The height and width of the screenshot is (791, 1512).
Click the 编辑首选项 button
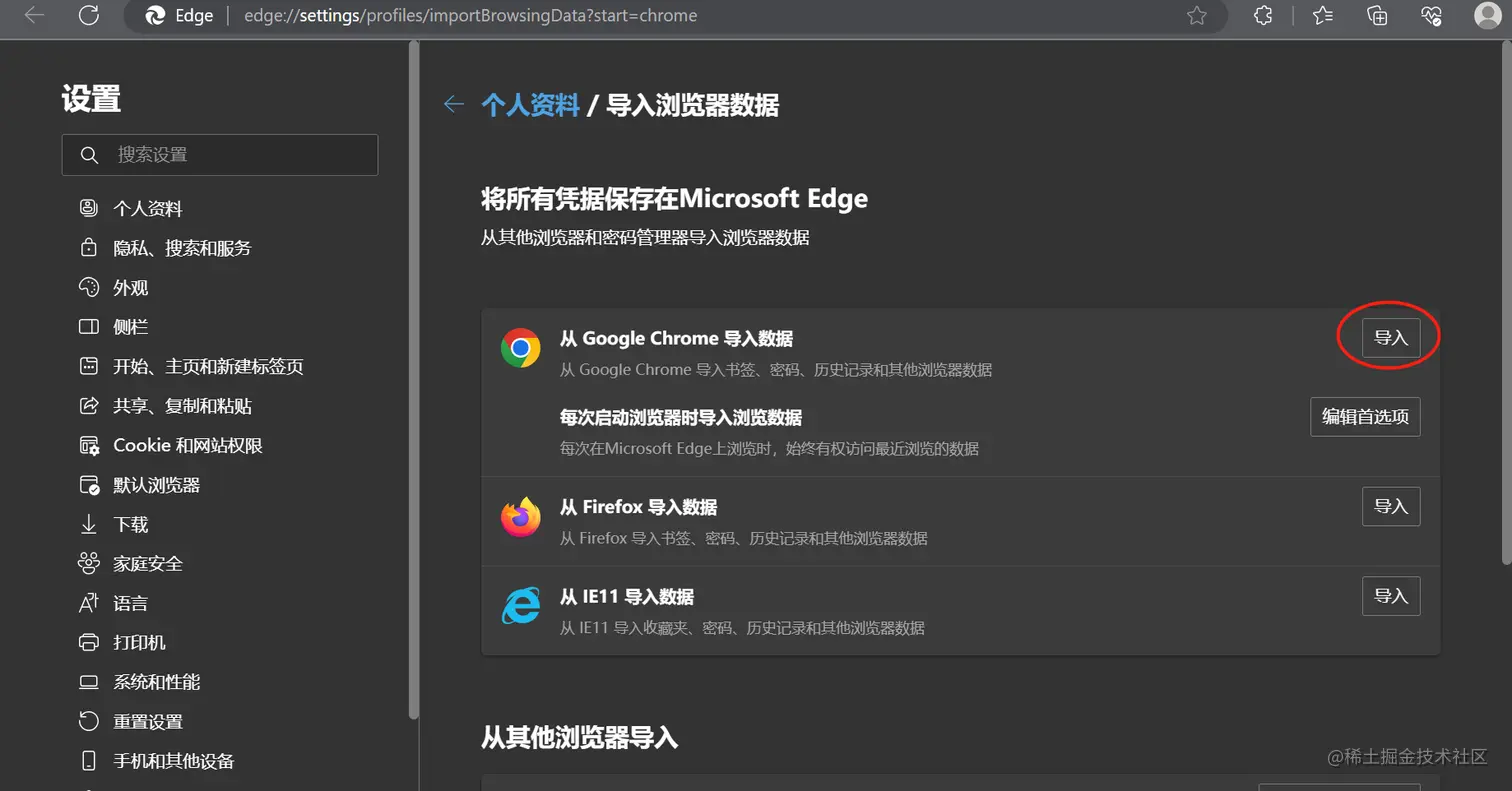[1365, 417]
